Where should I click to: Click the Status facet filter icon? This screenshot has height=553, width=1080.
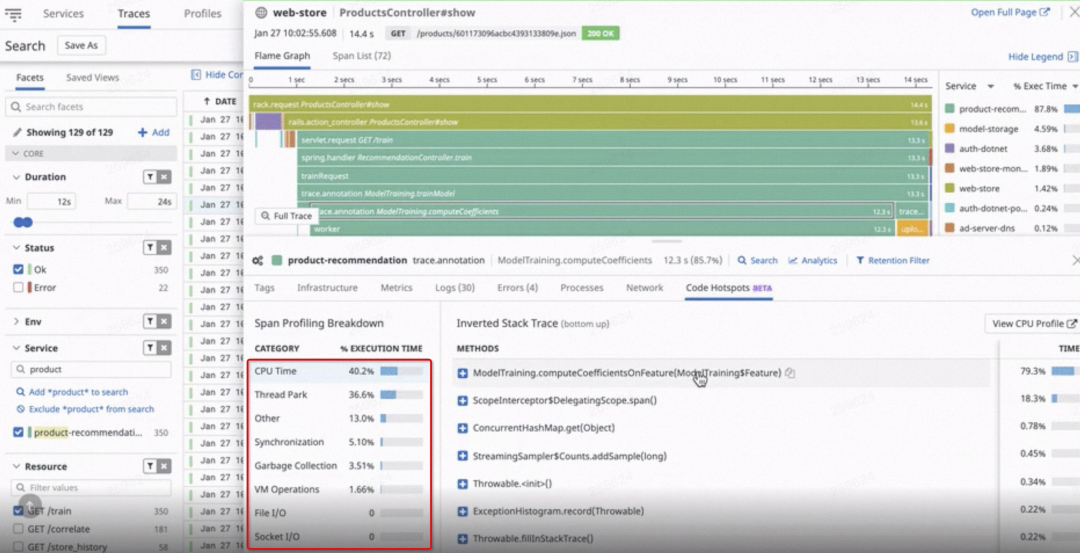(149, 247)
